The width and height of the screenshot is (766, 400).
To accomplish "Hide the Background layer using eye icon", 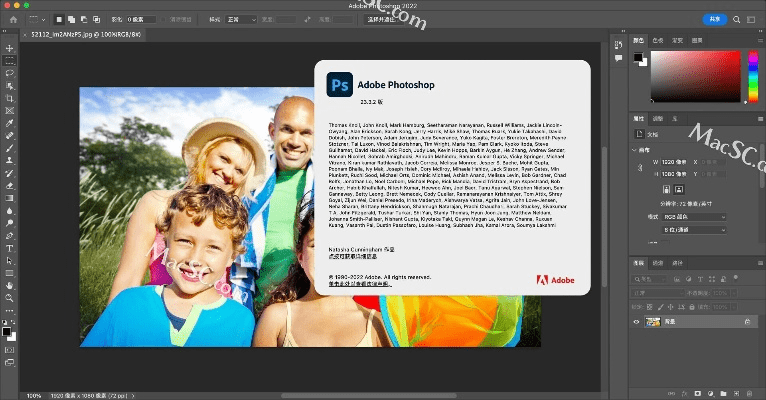I will (637, 322).
